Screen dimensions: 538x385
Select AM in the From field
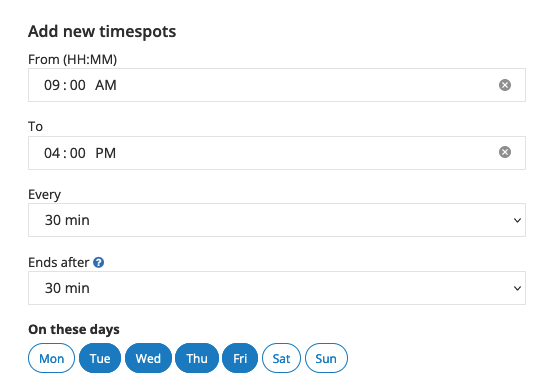click(x=106, y=85)
